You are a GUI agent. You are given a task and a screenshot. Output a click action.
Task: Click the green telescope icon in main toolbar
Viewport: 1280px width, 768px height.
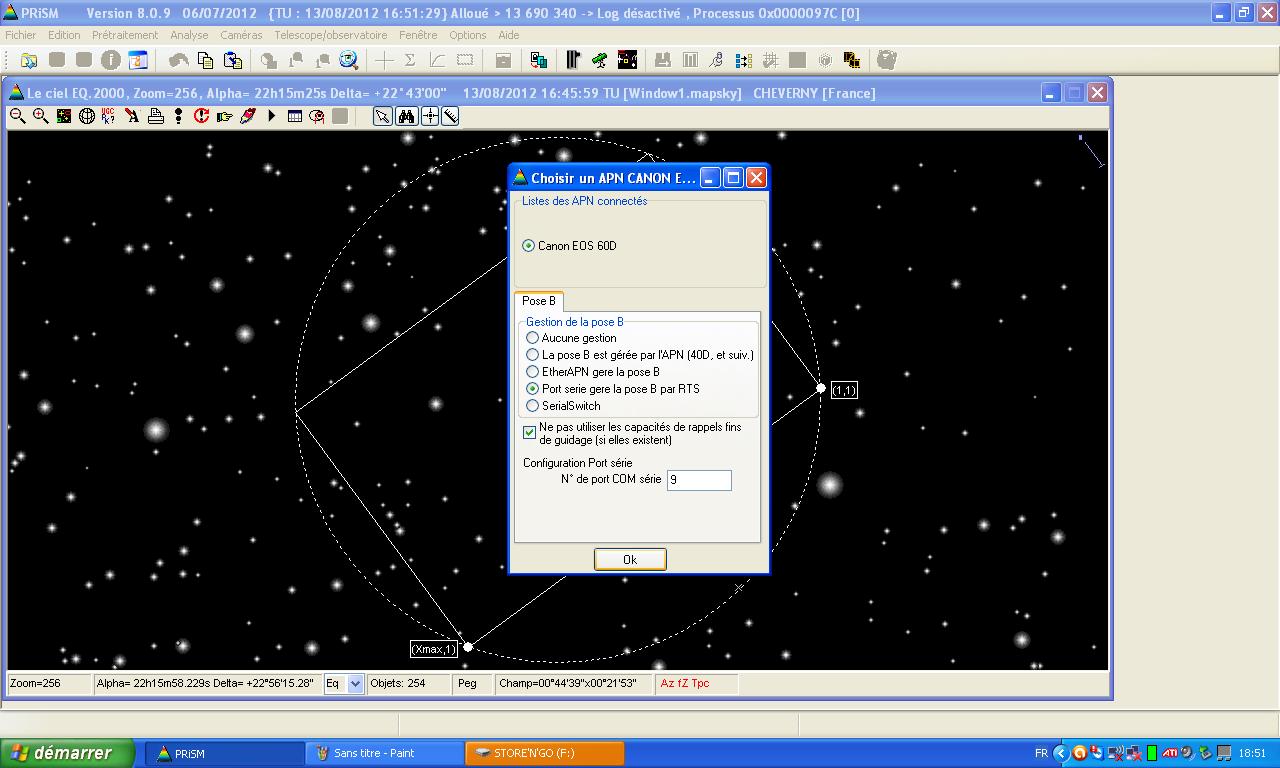[x=599, y=60]
